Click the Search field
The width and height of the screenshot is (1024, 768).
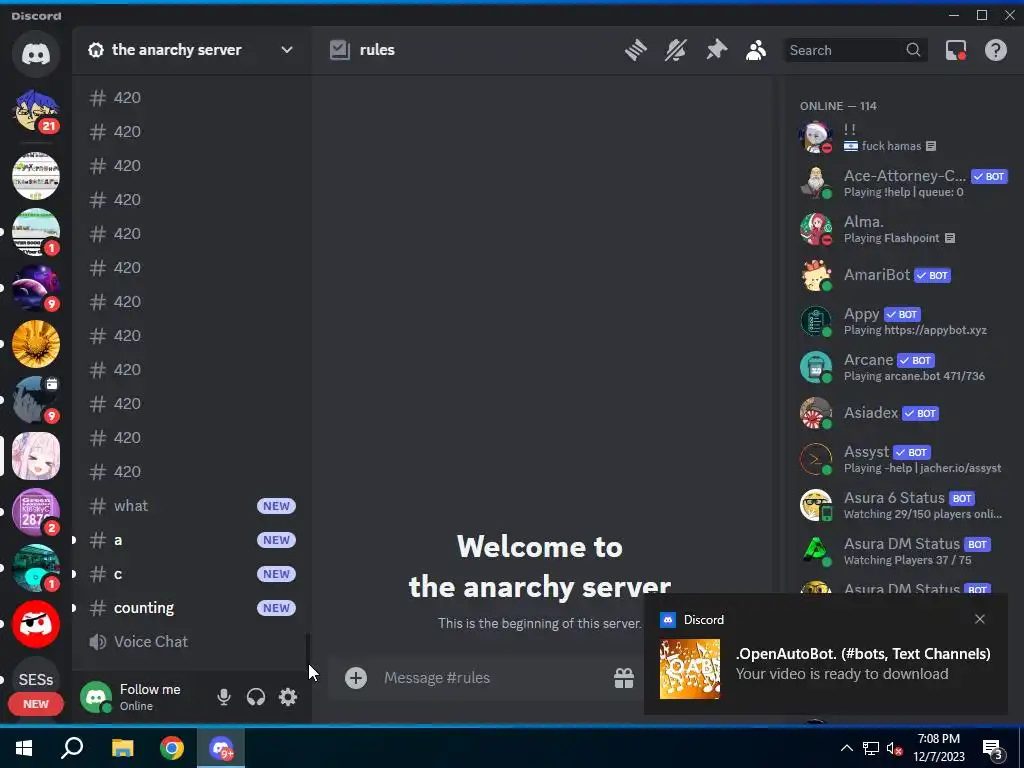click(x=854, y=50)
